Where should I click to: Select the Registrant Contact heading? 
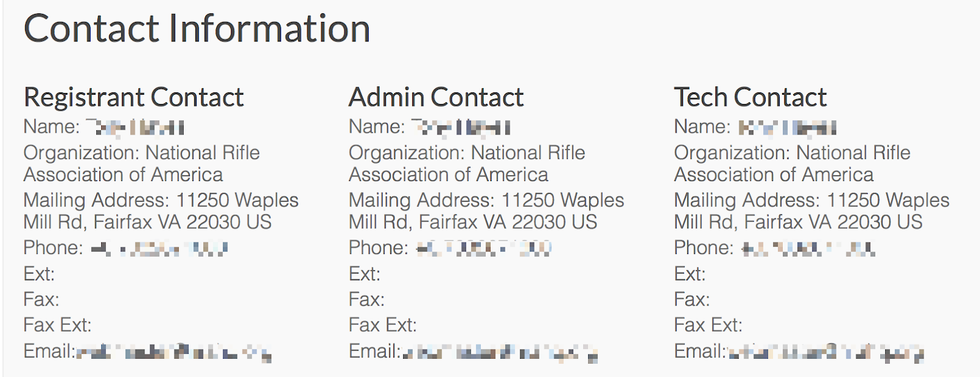(x=134, y=97)
